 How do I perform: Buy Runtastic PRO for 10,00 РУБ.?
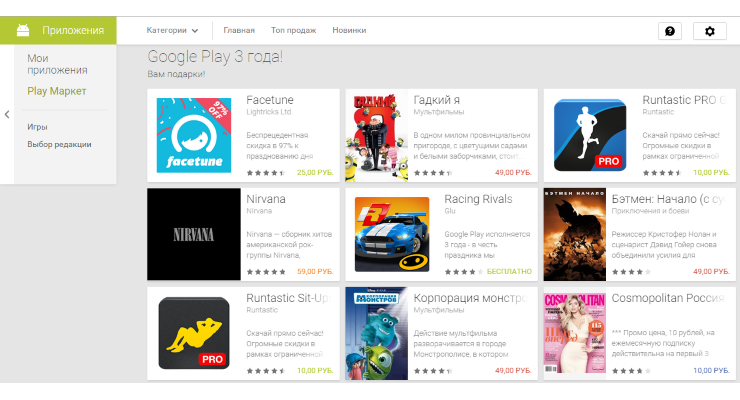(711, 173)
